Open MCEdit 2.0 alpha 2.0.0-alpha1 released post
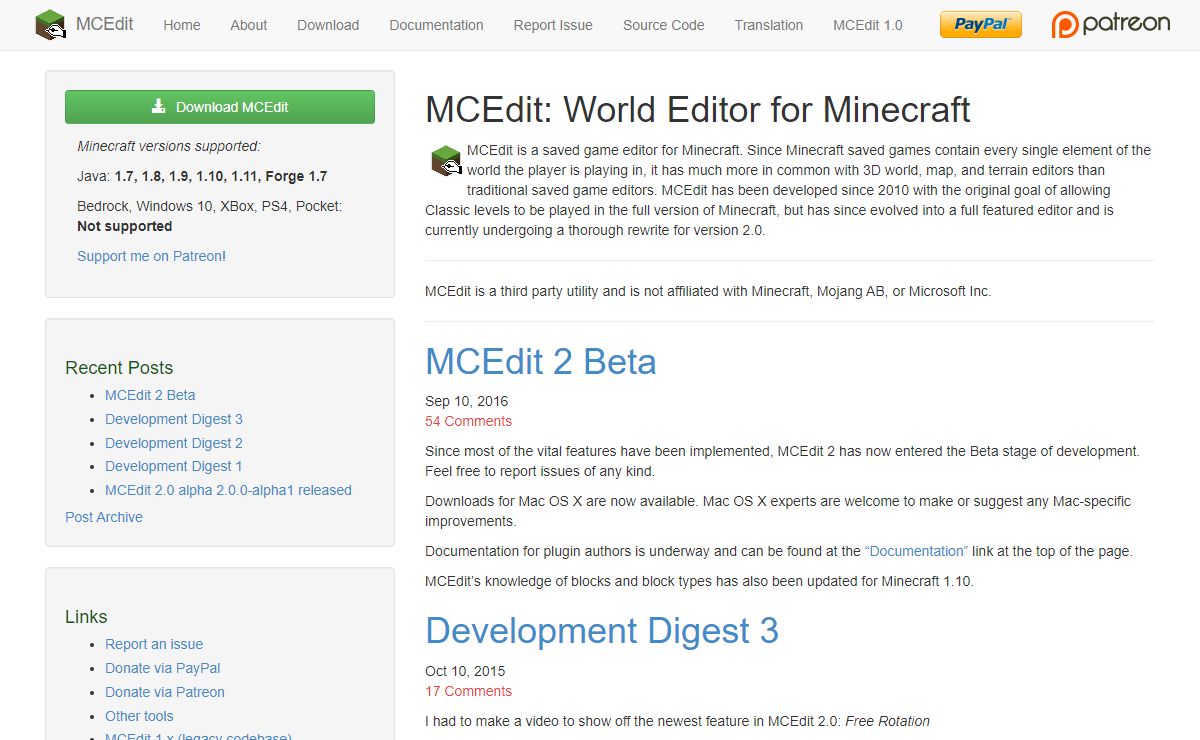 tap(228, 490)
